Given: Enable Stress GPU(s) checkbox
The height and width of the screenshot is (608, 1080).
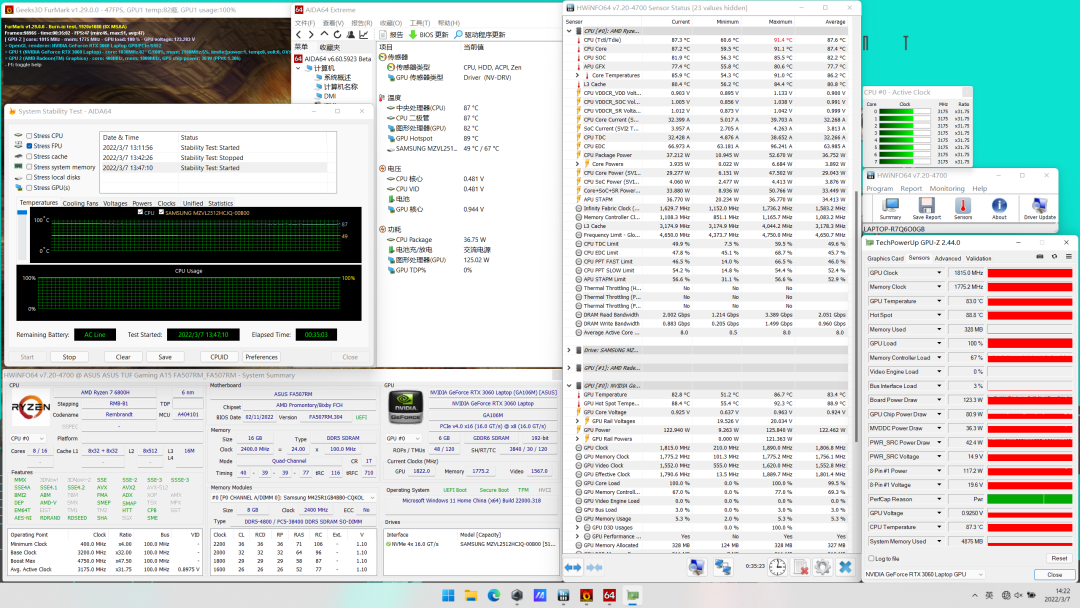Looking at the screenshot, I should point(29,187).
